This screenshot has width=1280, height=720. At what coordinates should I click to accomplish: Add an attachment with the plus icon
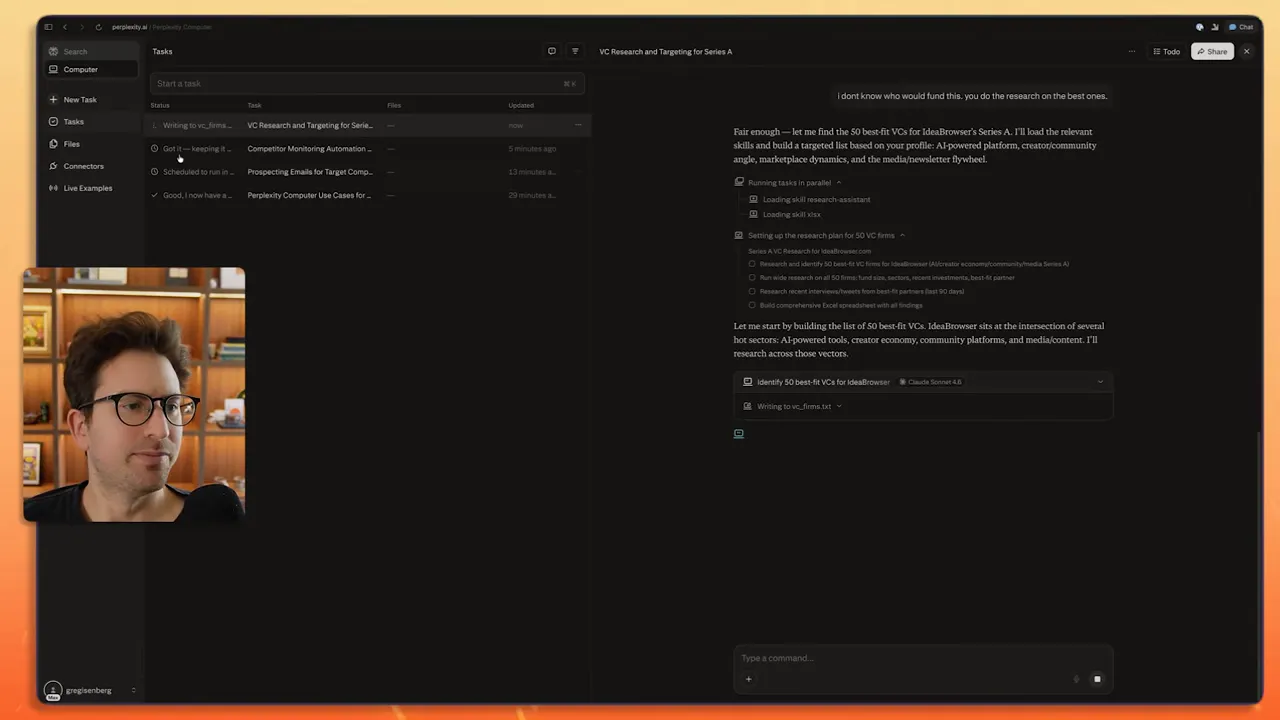point(748,679)
